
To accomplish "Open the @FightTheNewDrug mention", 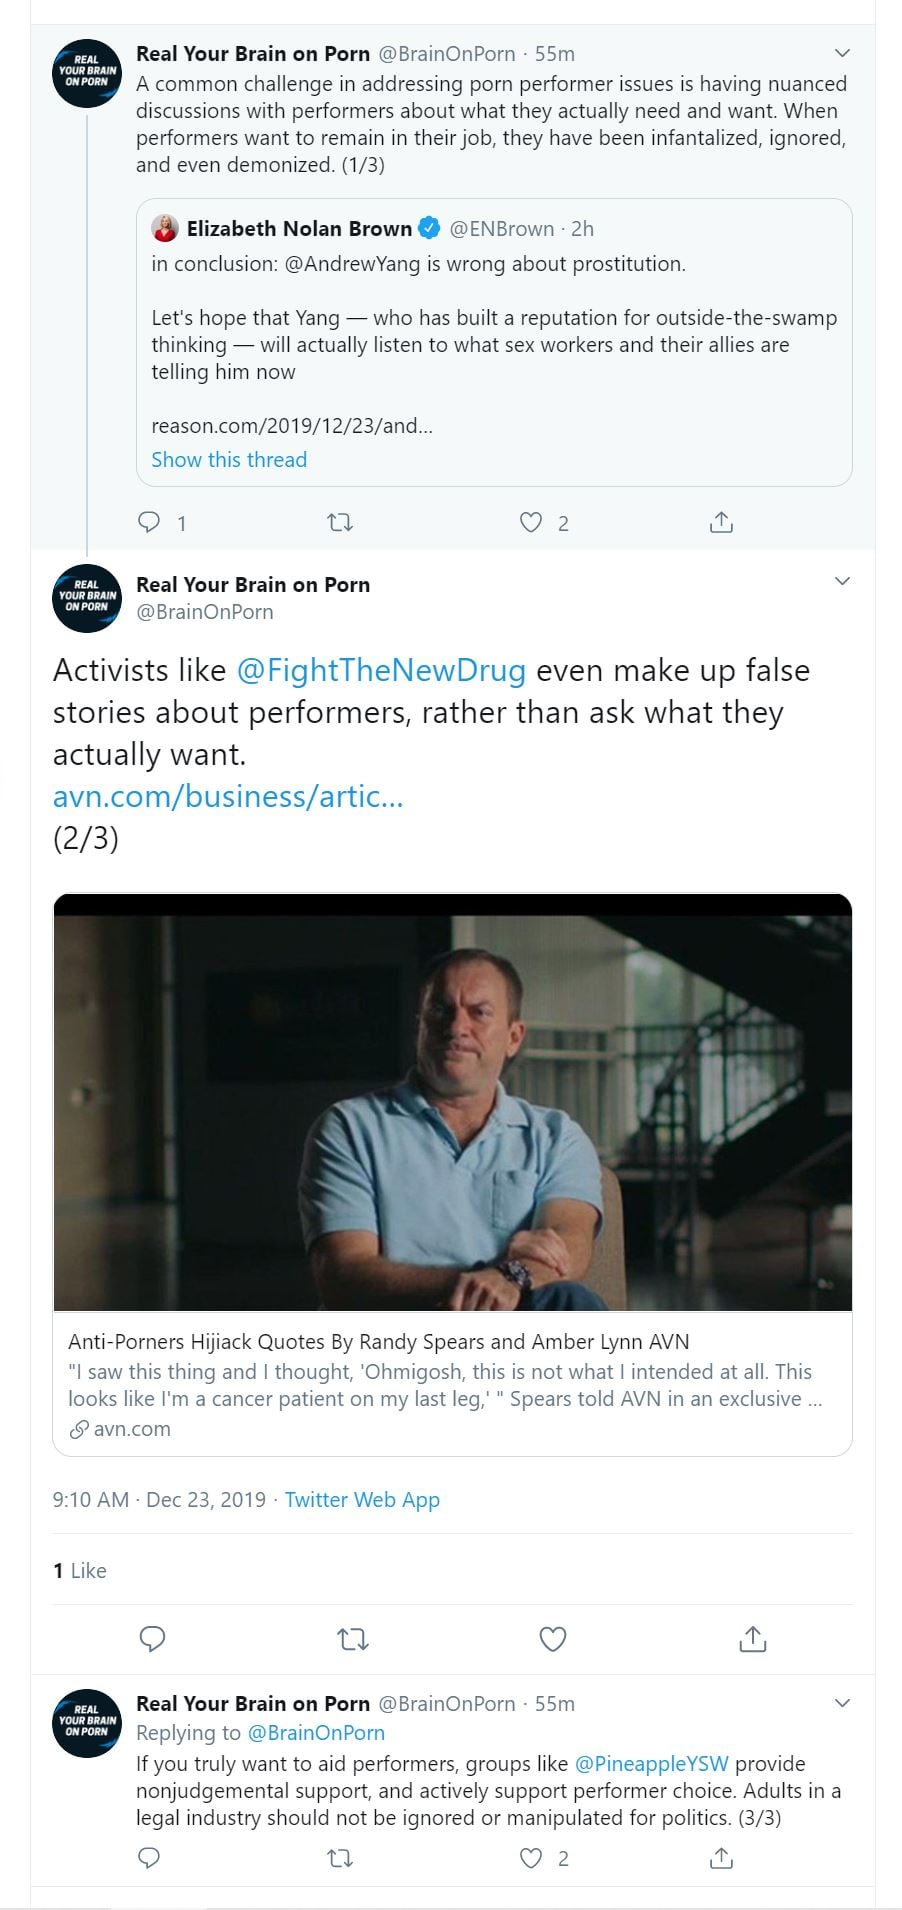I will tap(381, 670).
